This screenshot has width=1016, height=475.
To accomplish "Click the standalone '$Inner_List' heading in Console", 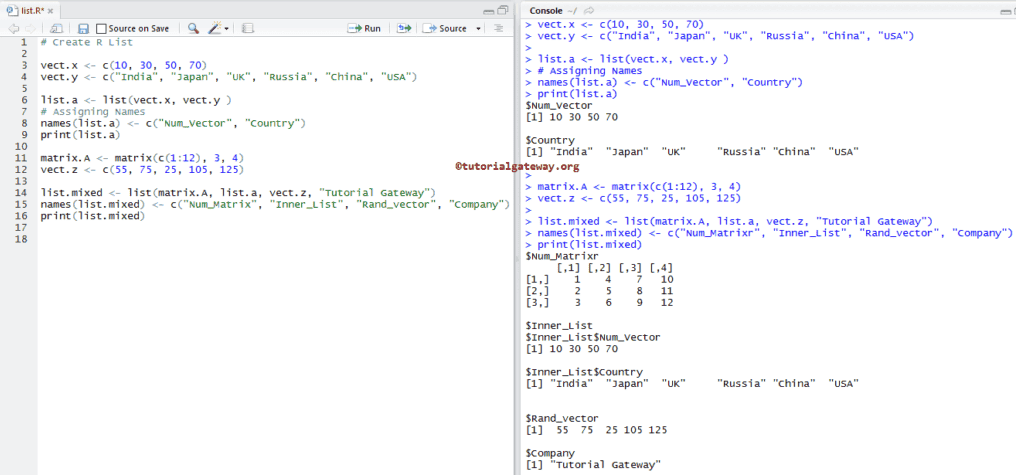I will 559,325.
